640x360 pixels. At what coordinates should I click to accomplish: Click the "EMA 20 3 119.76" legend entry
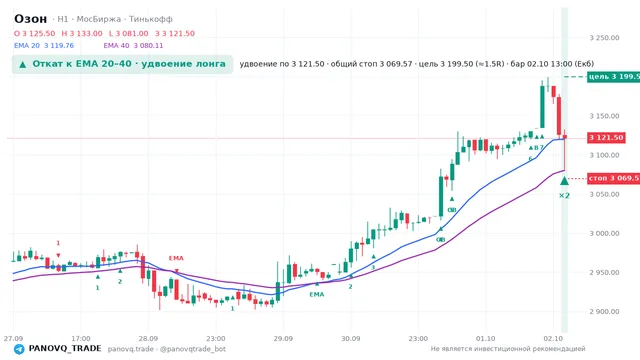(44, 46)
